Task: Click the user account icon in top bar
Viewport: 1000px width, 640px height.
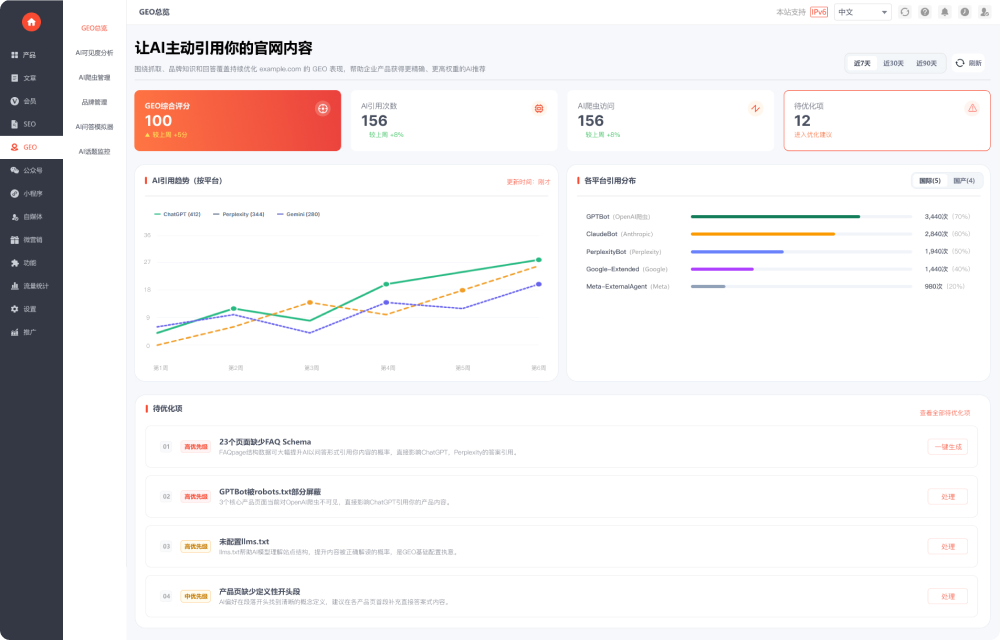Action: pos(985,12)
